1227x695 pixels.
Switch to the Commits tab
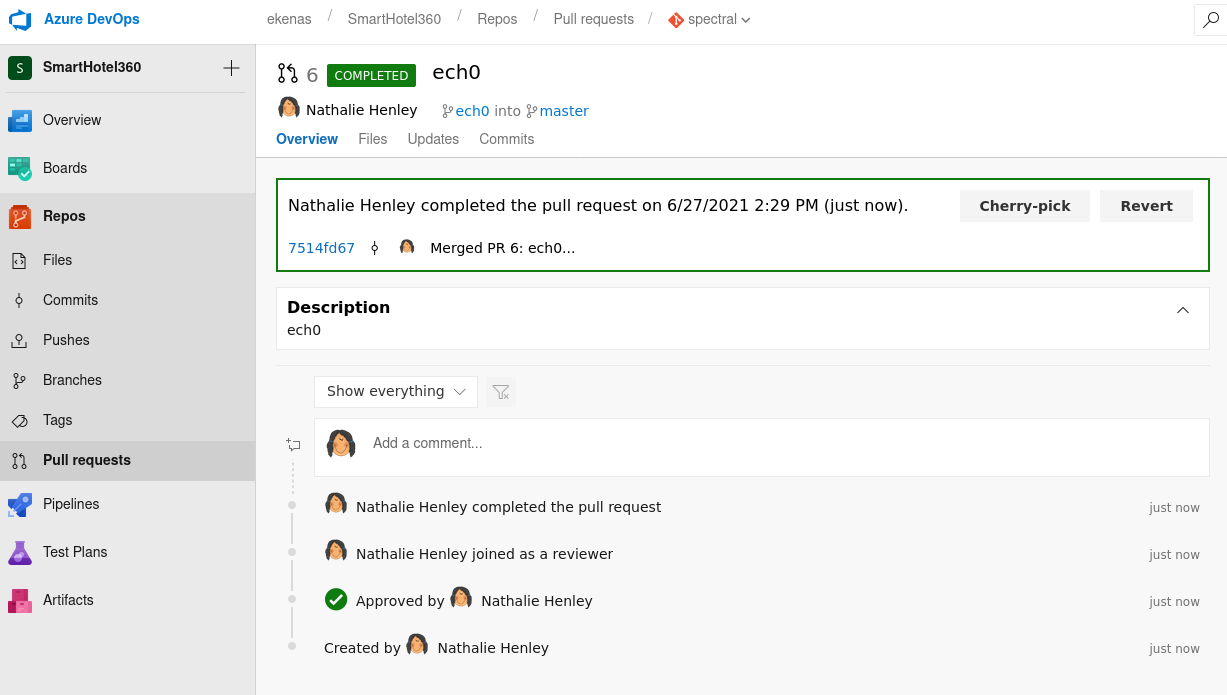[507, 139]
